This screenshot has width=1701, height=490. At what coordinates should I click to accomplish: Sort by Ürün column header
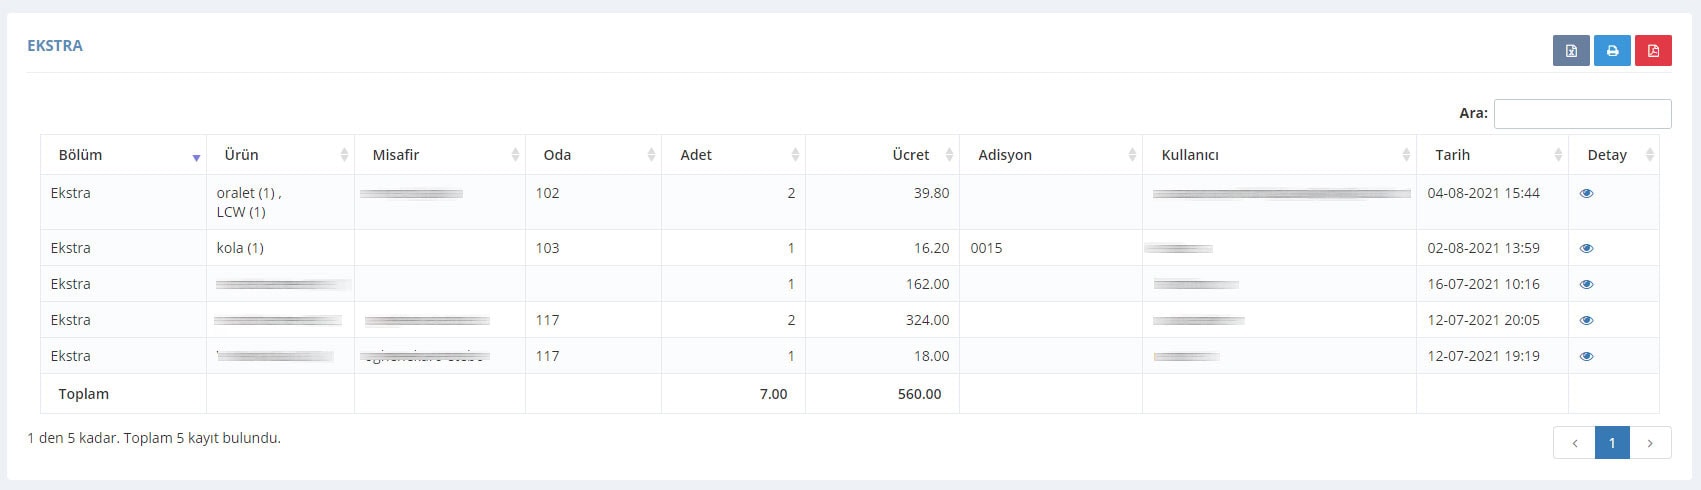(x=280, y=155)
